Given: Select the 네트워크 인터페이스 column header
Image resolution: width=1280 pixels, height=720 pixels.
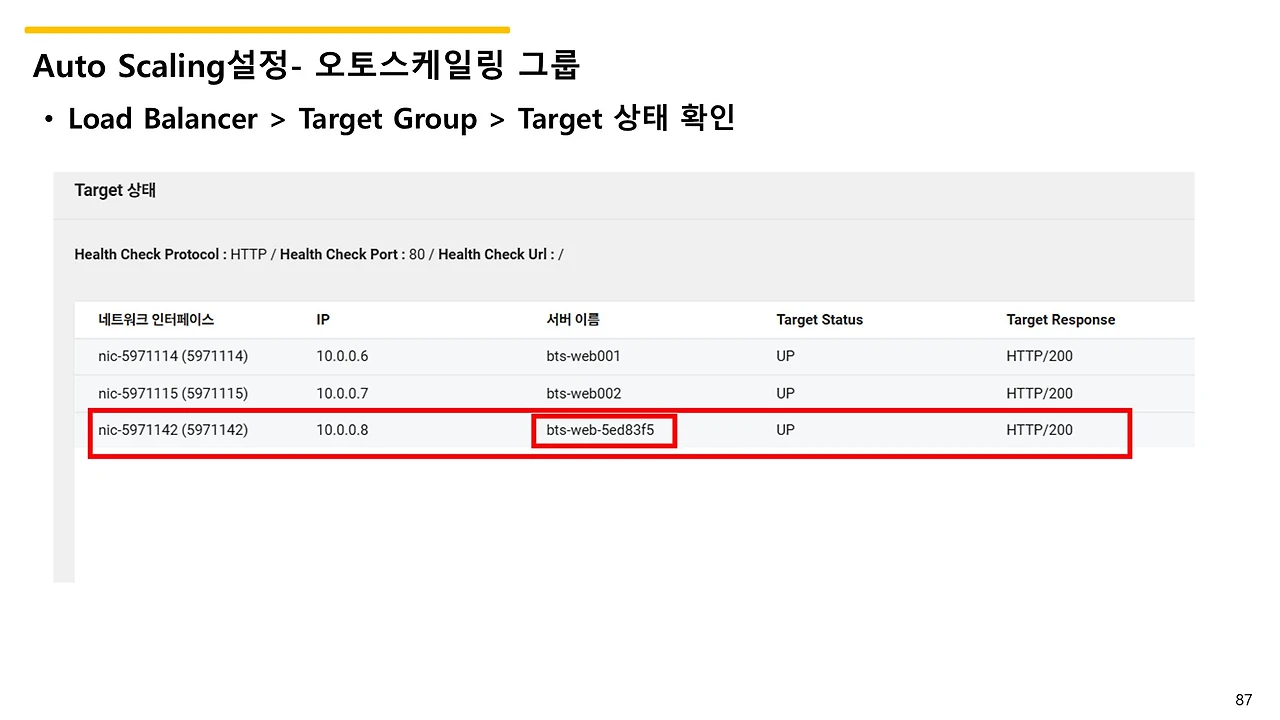Looking at the screenshot, I should (x=156, y=320).
